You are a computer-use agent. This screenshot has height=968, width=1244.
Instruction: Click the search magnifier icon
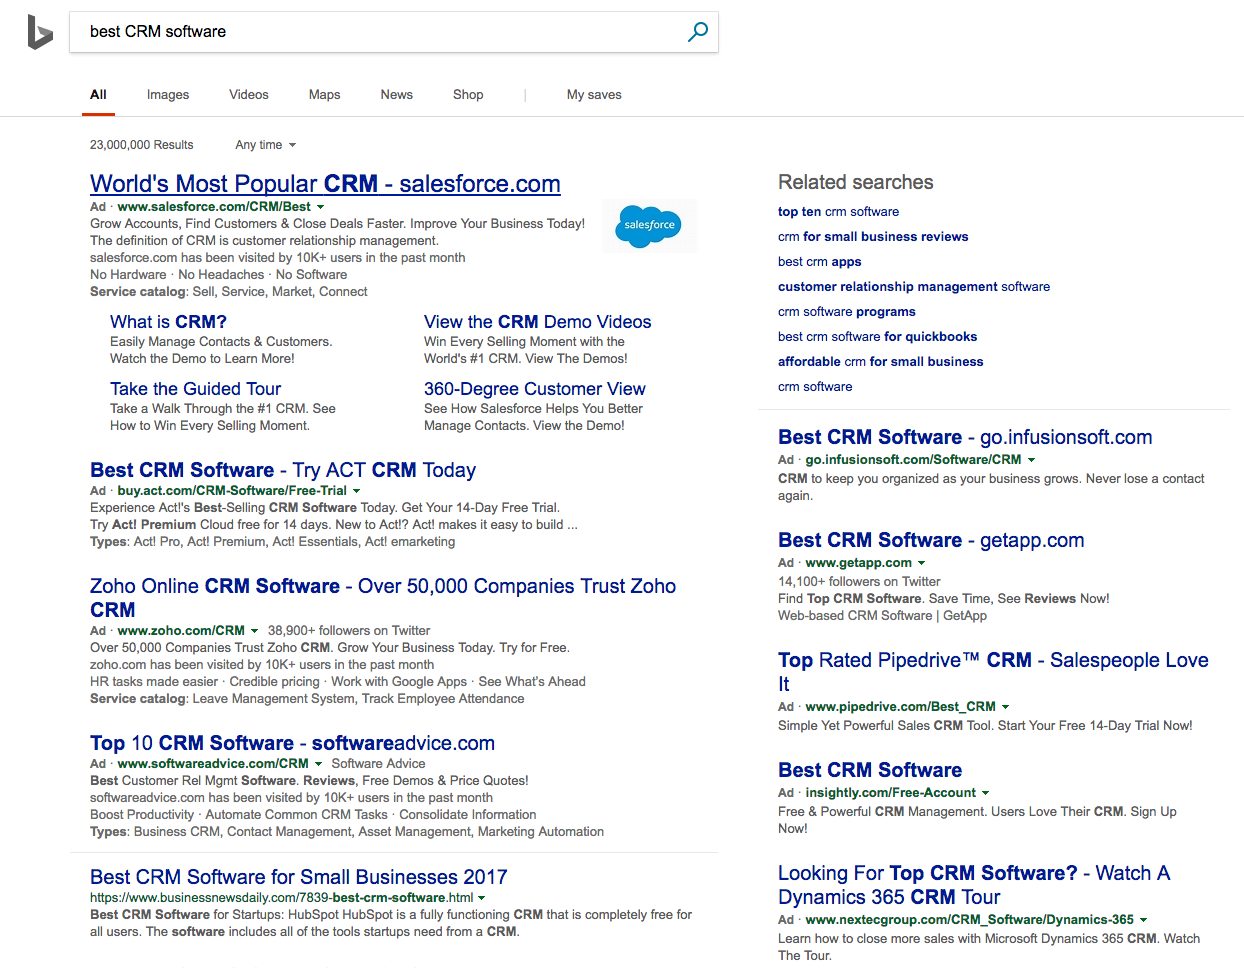697,32
